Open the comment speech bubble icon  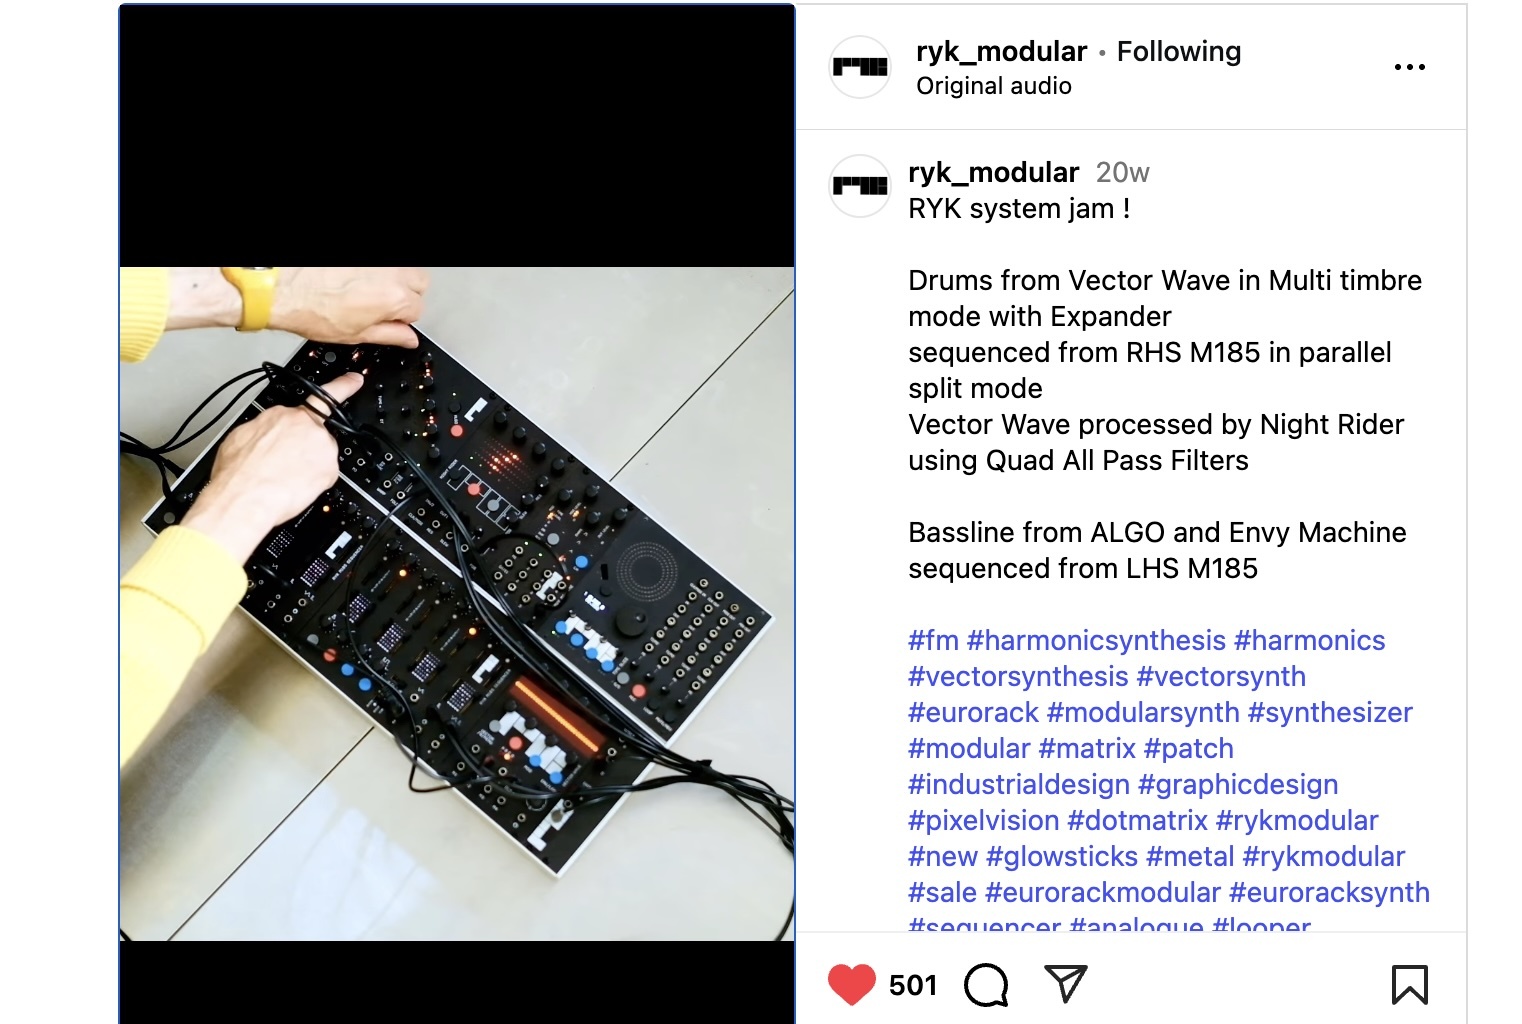coord(986,985)
